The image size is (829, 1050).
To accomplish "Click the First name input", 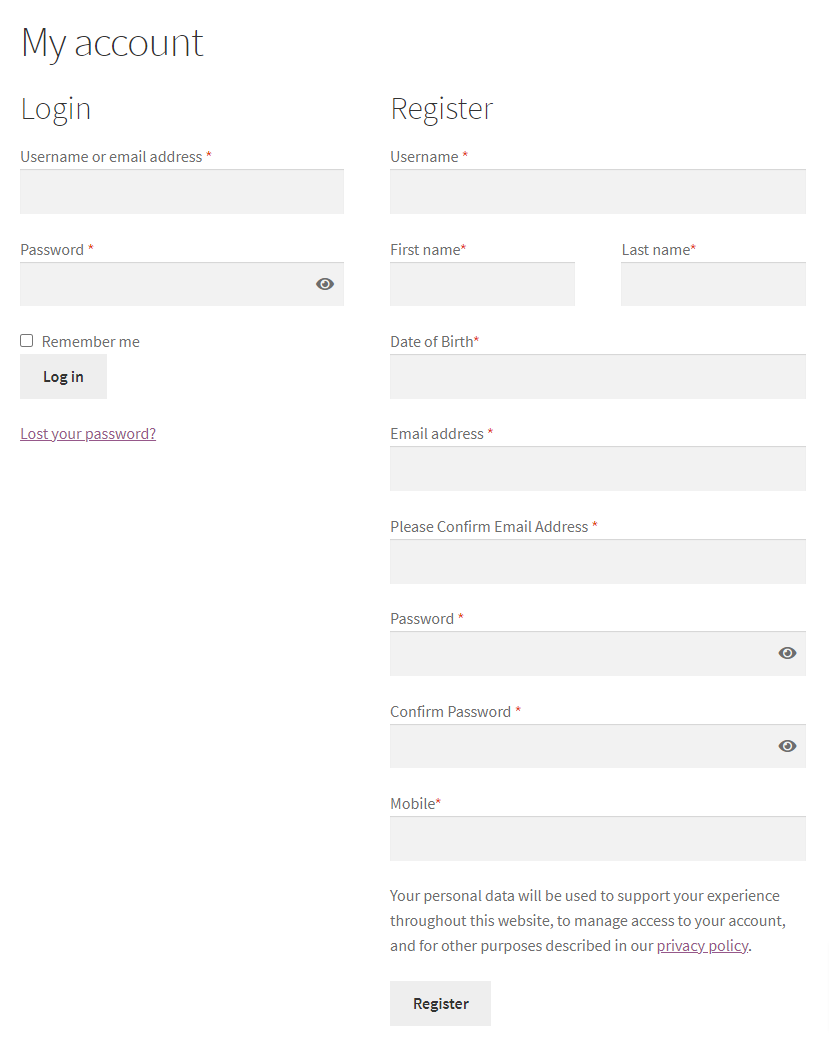I will pos(483,284).
